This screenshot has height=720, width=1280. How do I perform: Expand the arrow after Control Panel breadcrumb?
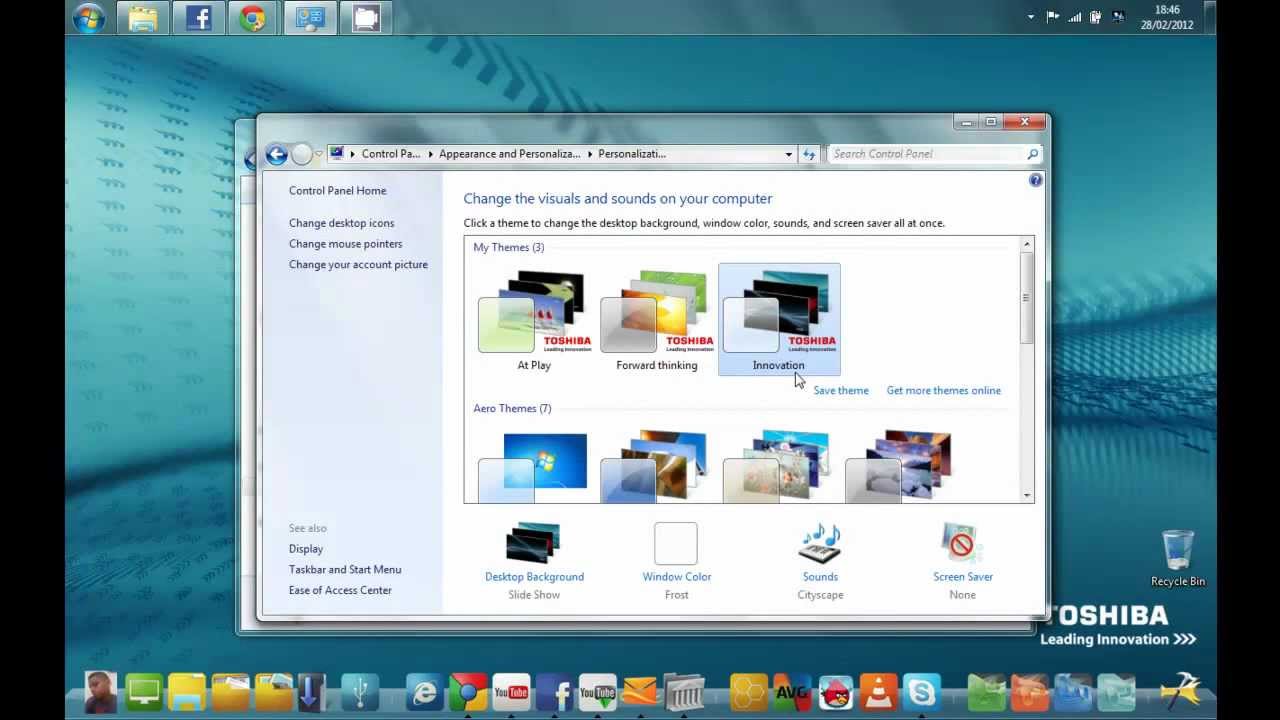431,154
